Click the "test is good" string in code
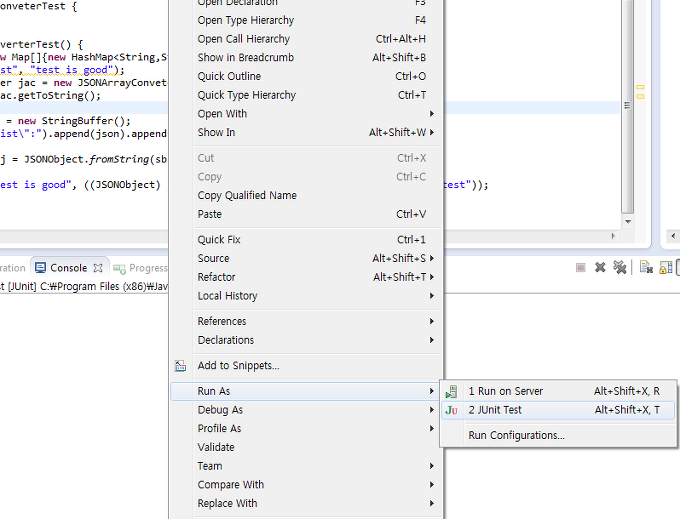Image resolution: width=680 pixels, height=519 pixels. pos(72,70)
